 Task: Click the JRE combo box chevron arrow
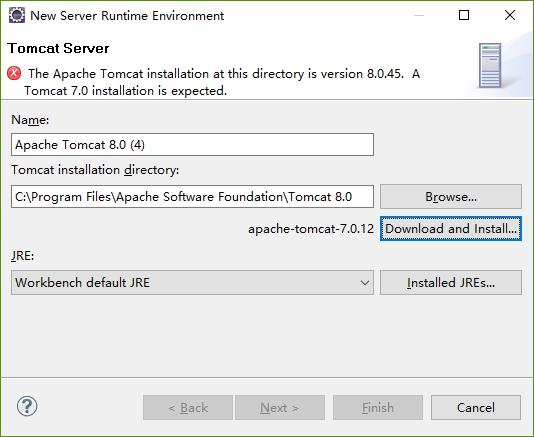tap(365, 283)
